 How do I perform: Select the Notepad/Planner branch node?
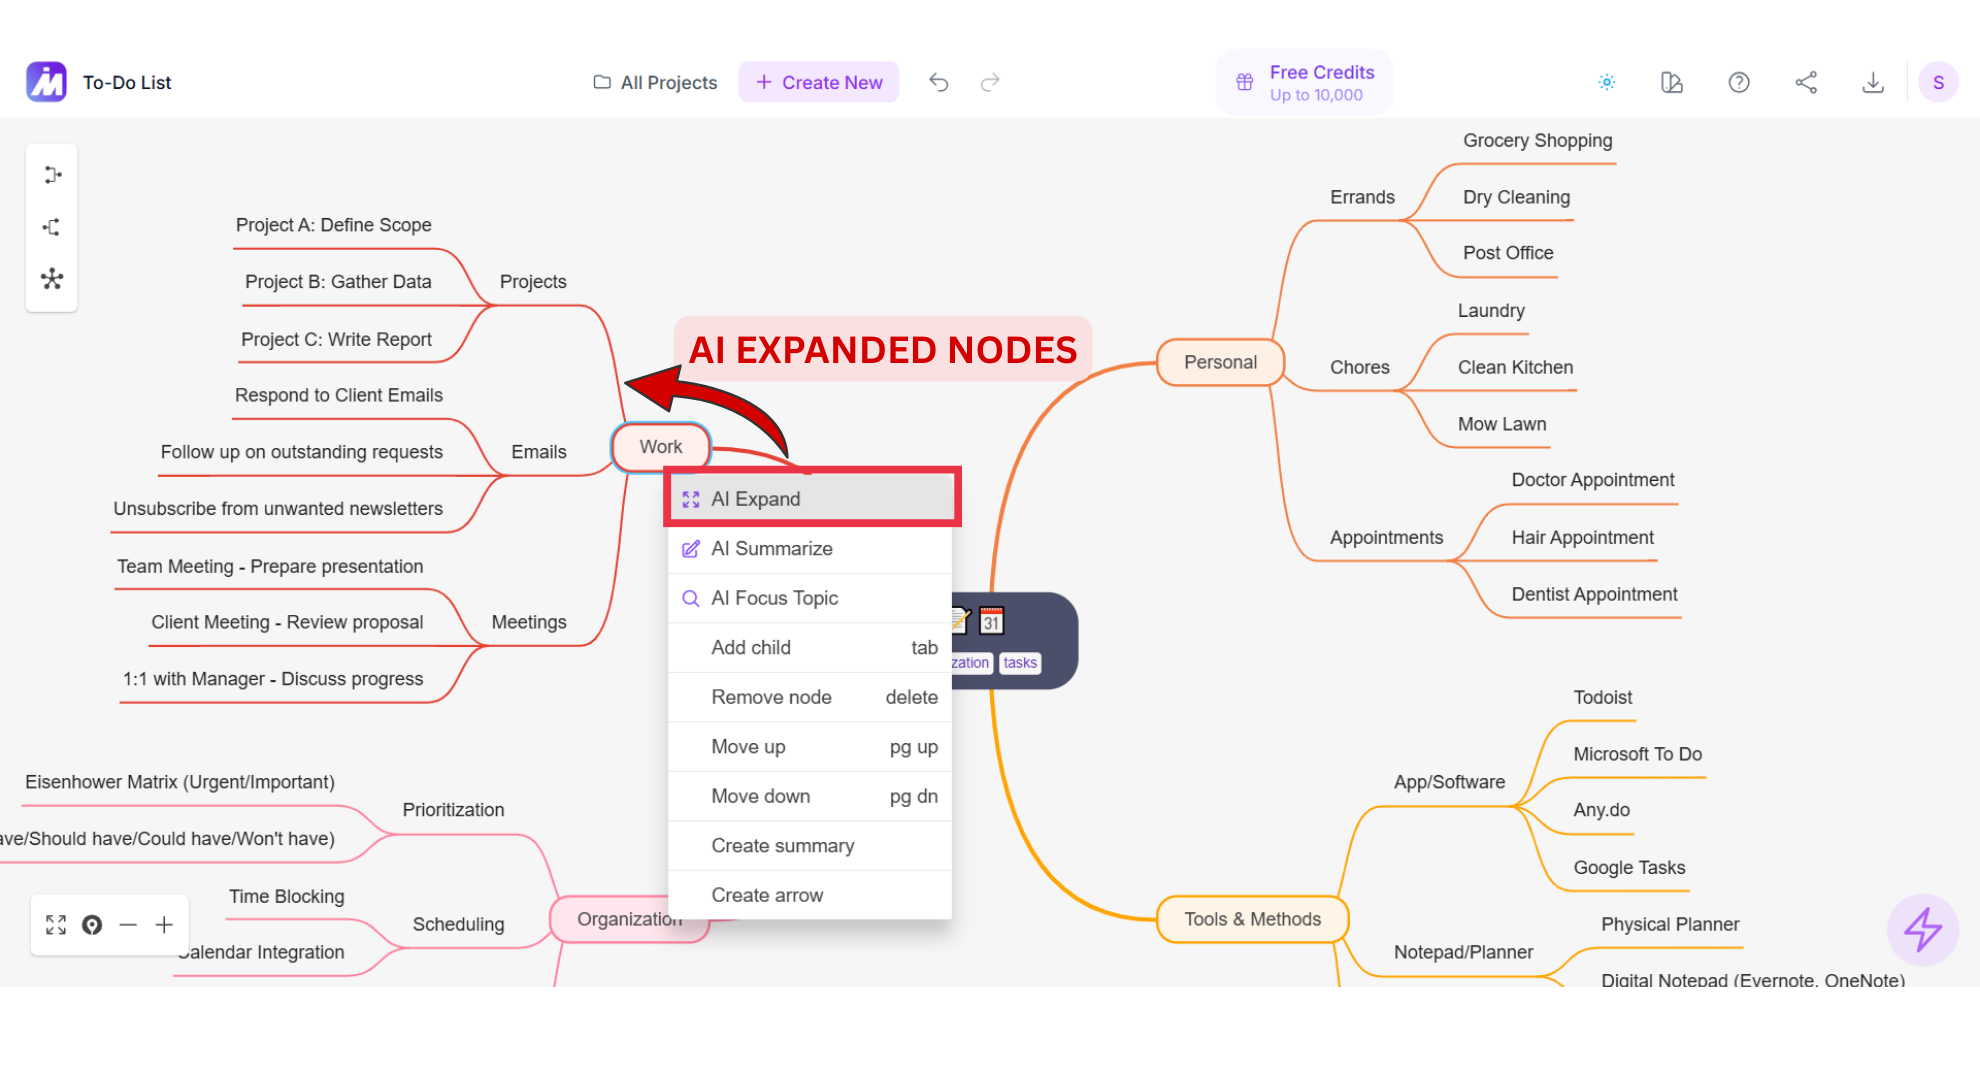1463,952
